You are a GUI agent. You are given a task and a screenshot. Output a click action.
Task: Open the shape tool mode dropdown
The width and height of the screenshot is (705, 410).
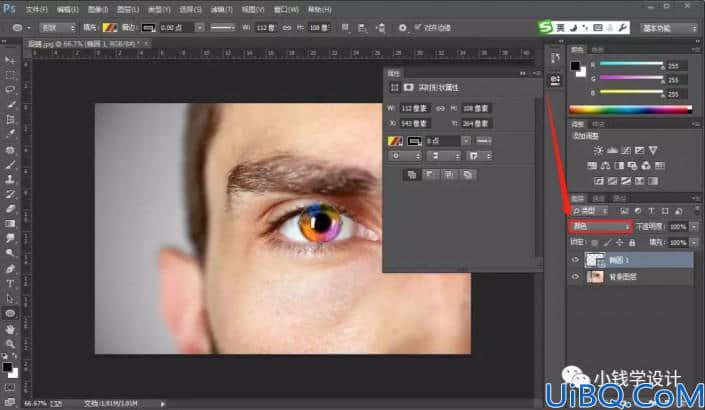point(57,28)
